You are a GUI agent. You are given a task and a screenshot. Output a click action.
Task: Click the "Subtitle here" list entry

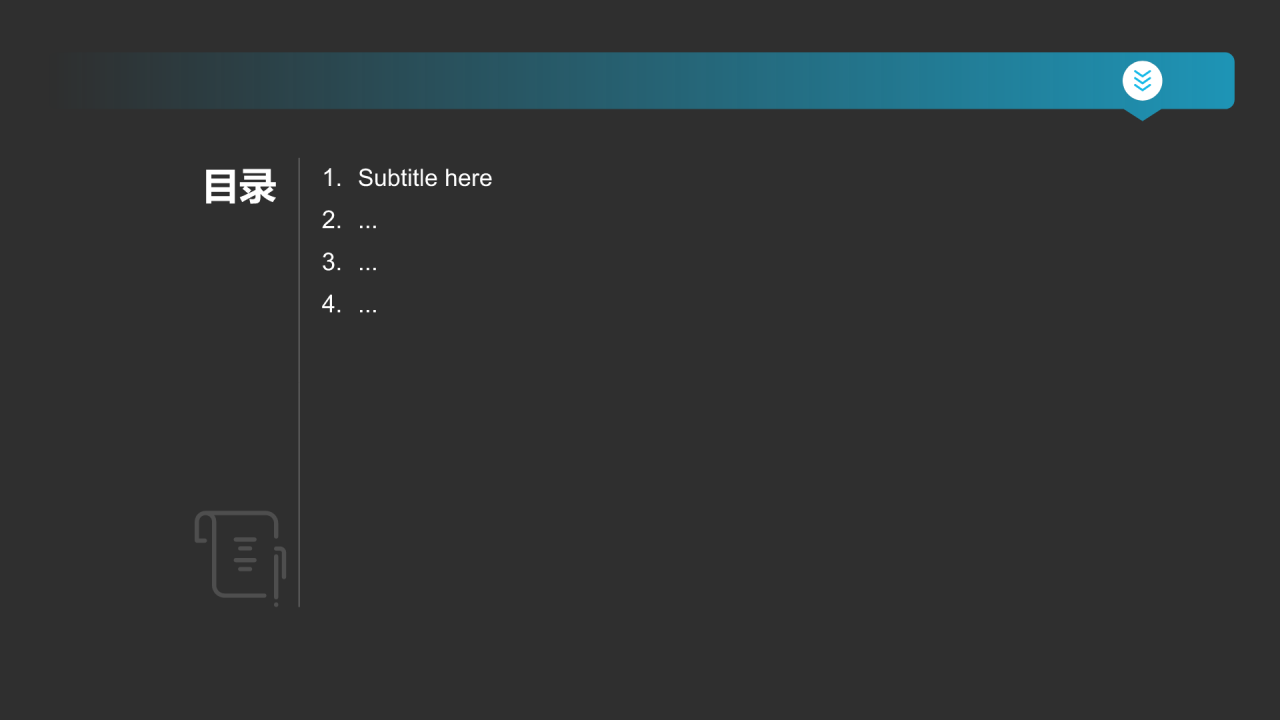[425, 178]
